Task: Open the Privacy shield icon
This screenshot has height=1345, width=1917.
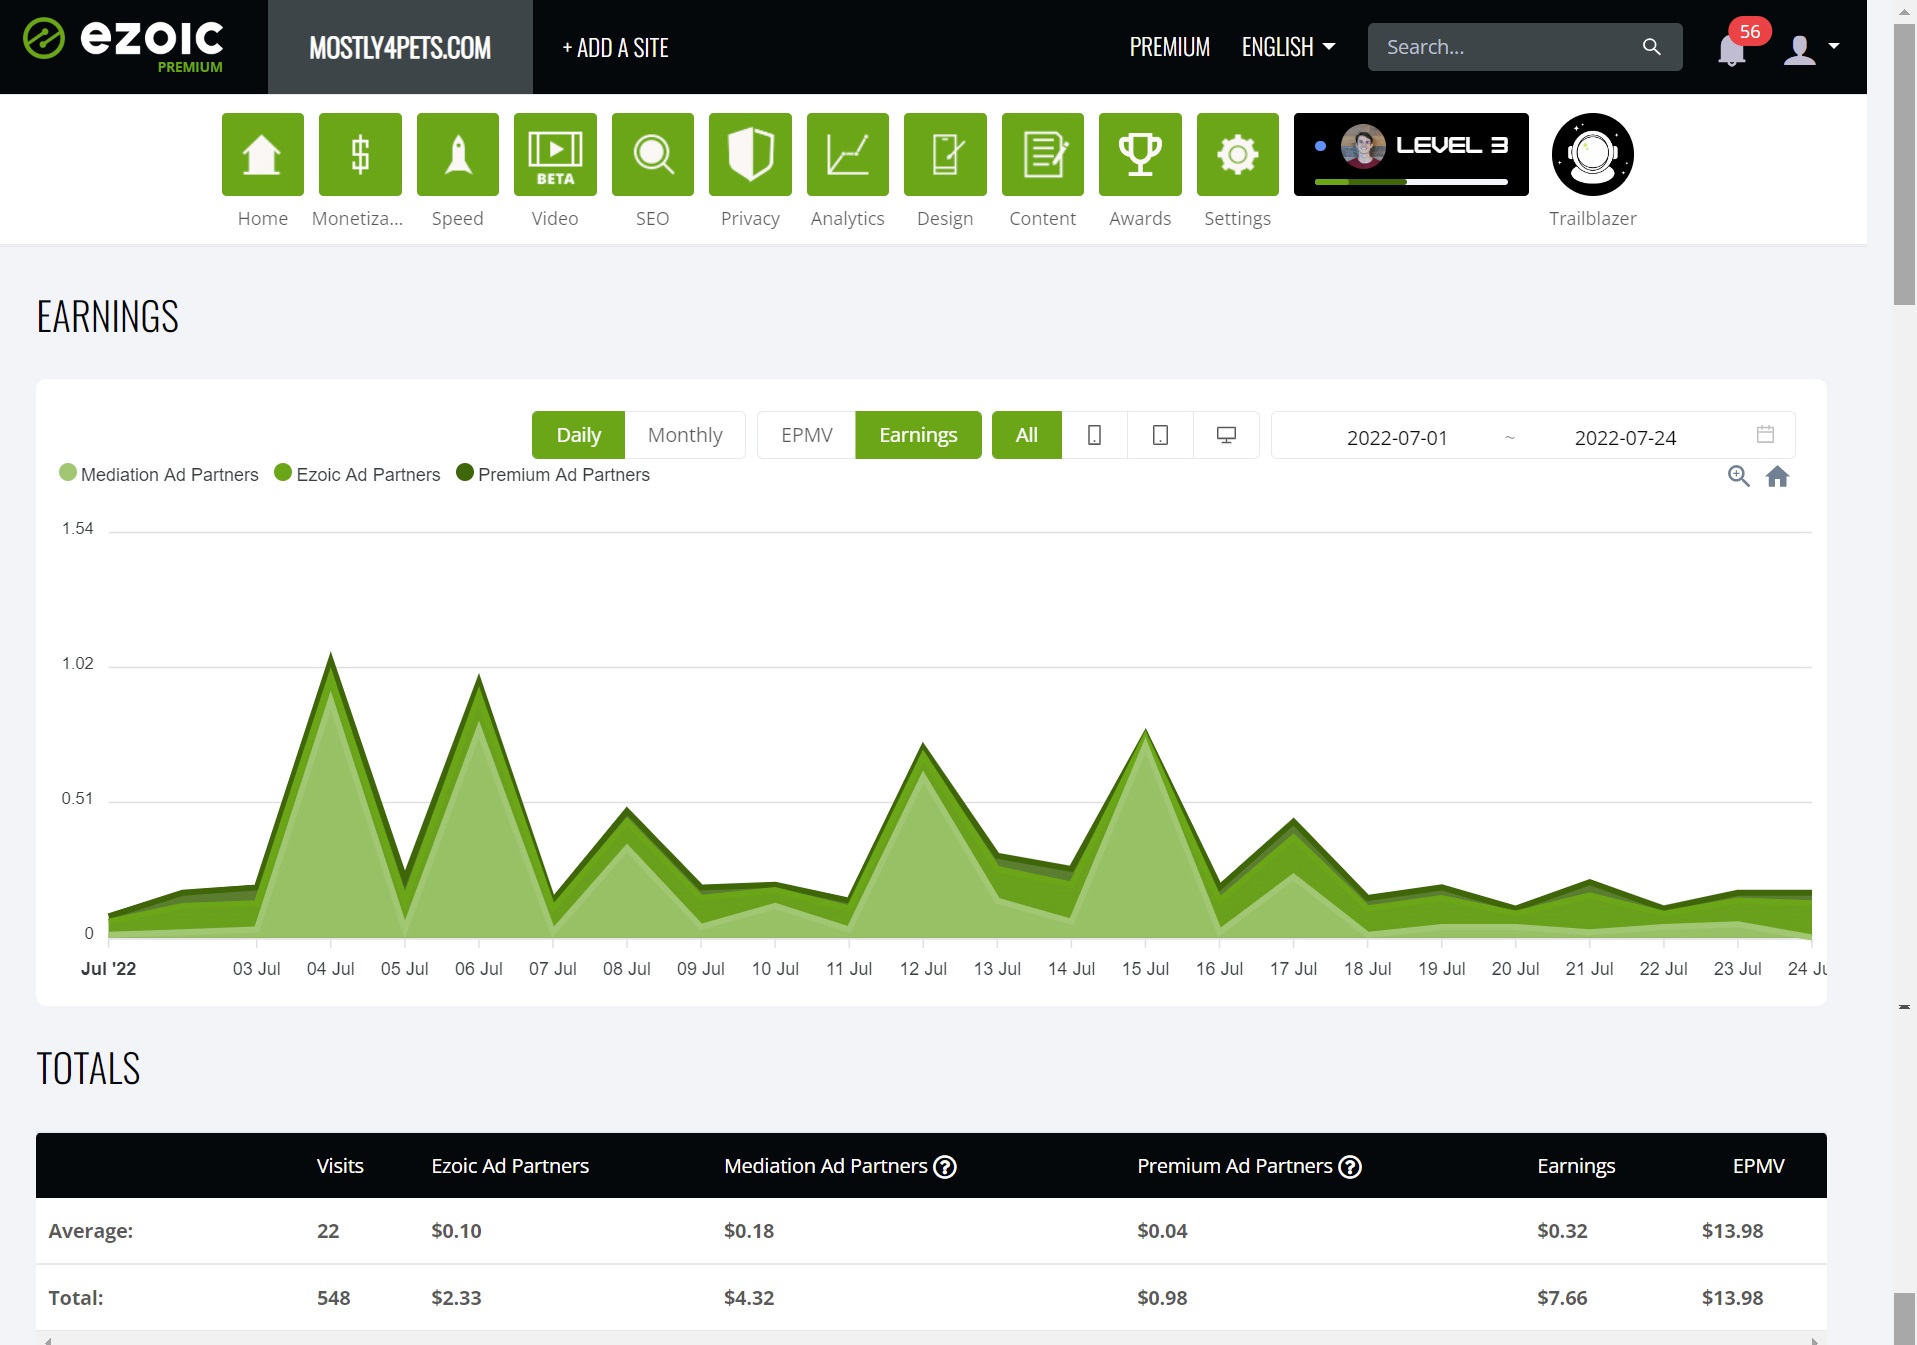Action: click(x=750, y=154)
